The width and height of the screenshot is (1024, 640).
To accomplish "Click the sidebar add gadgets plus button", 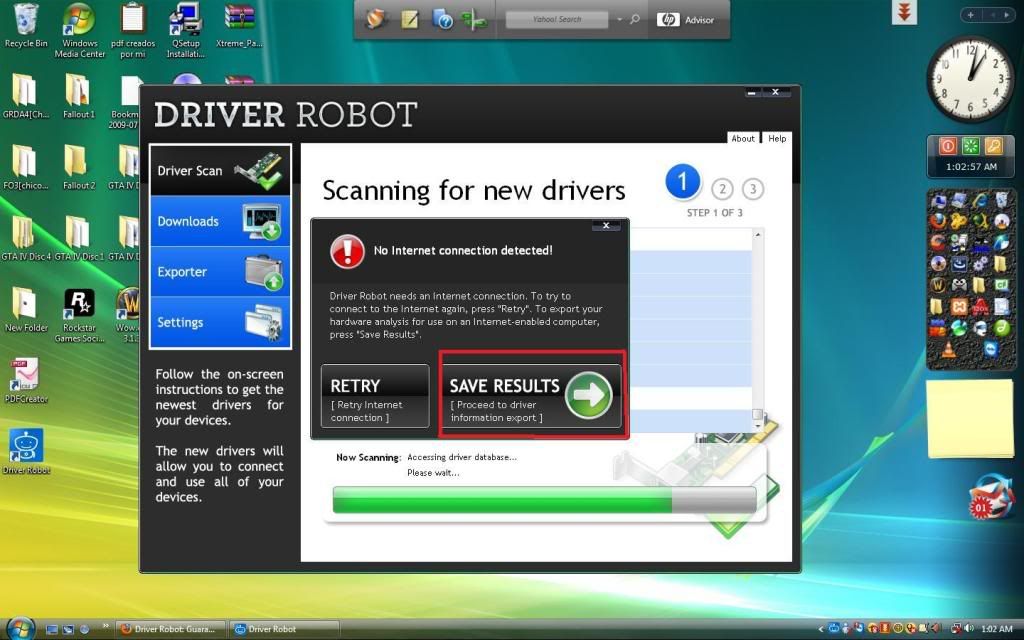I will click(970, 15).
